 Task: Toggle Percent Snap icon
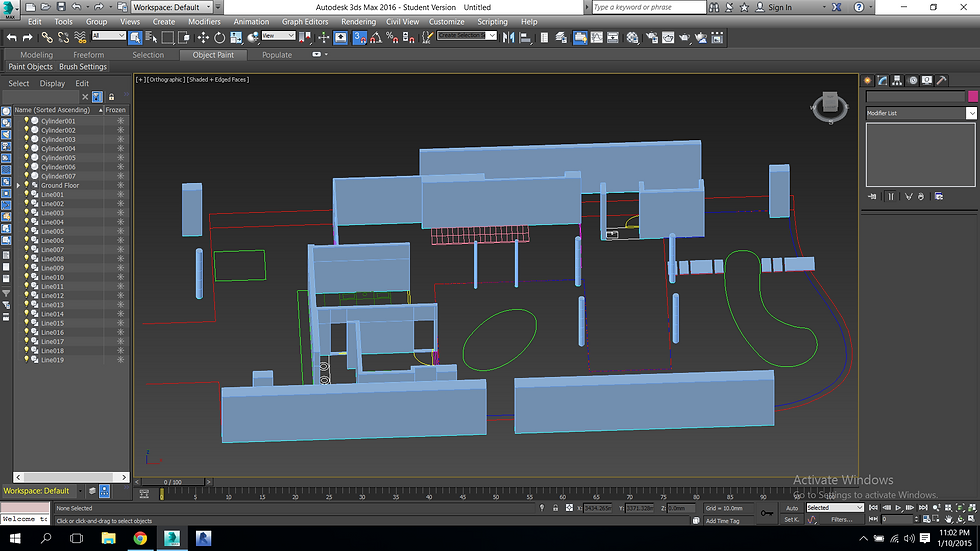coord(392,37)
